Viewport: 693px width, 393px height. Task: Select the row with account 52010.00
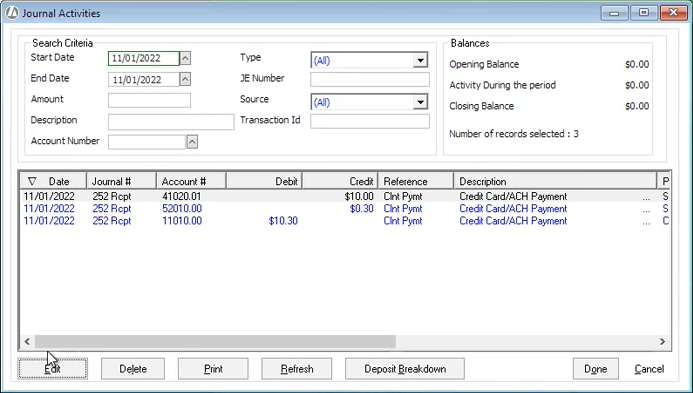pos(346,209)
